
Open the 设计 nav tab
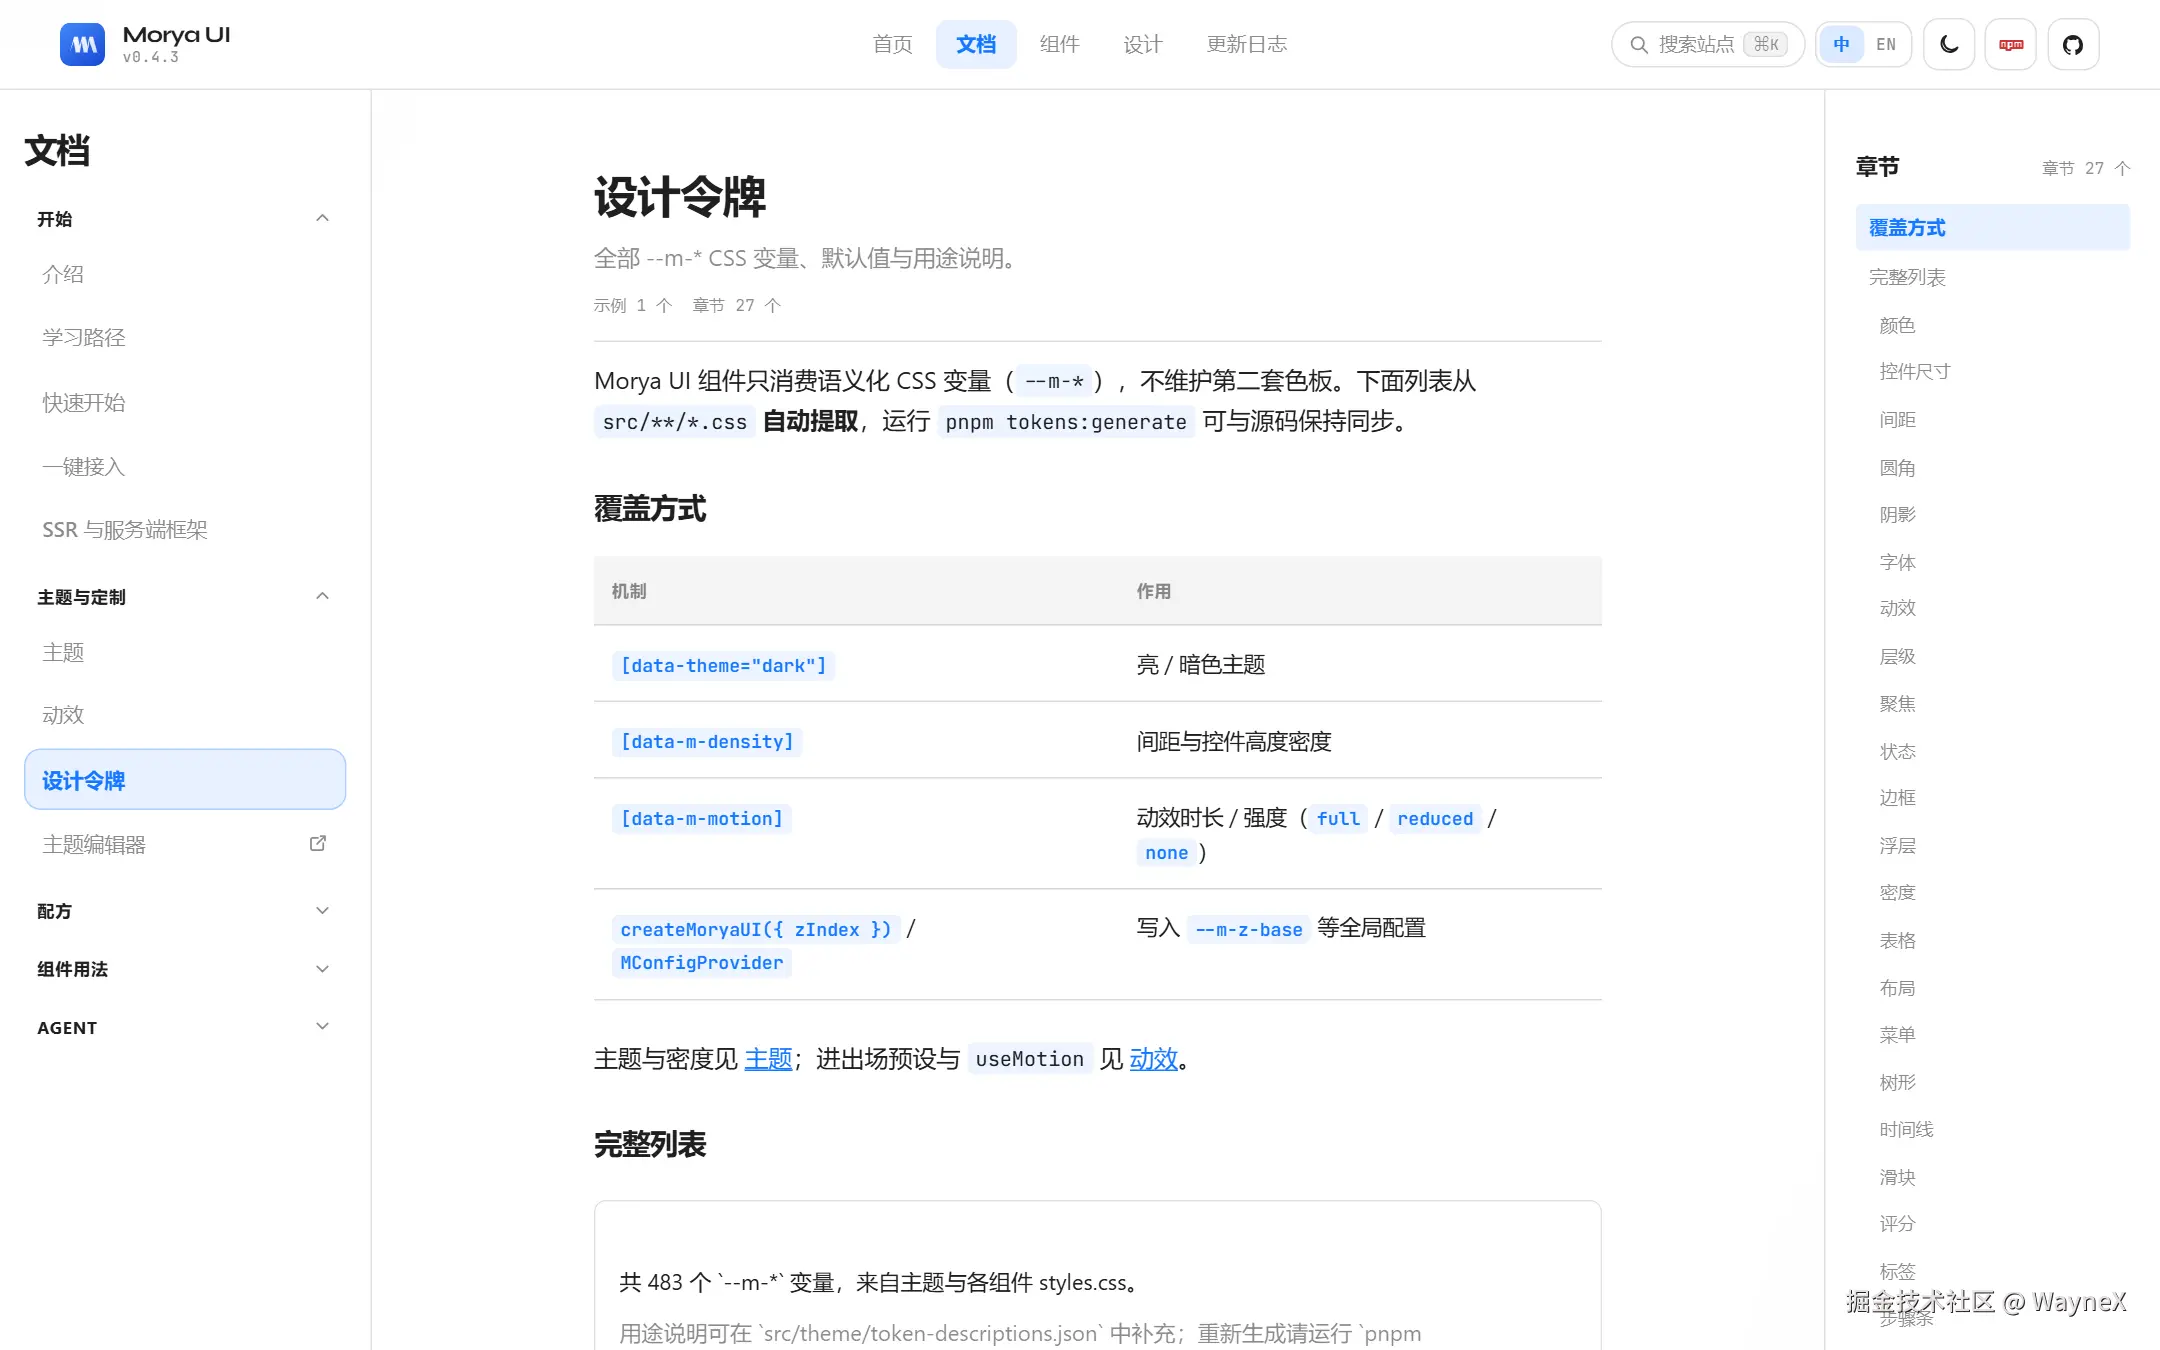[x=1142, y=44]
